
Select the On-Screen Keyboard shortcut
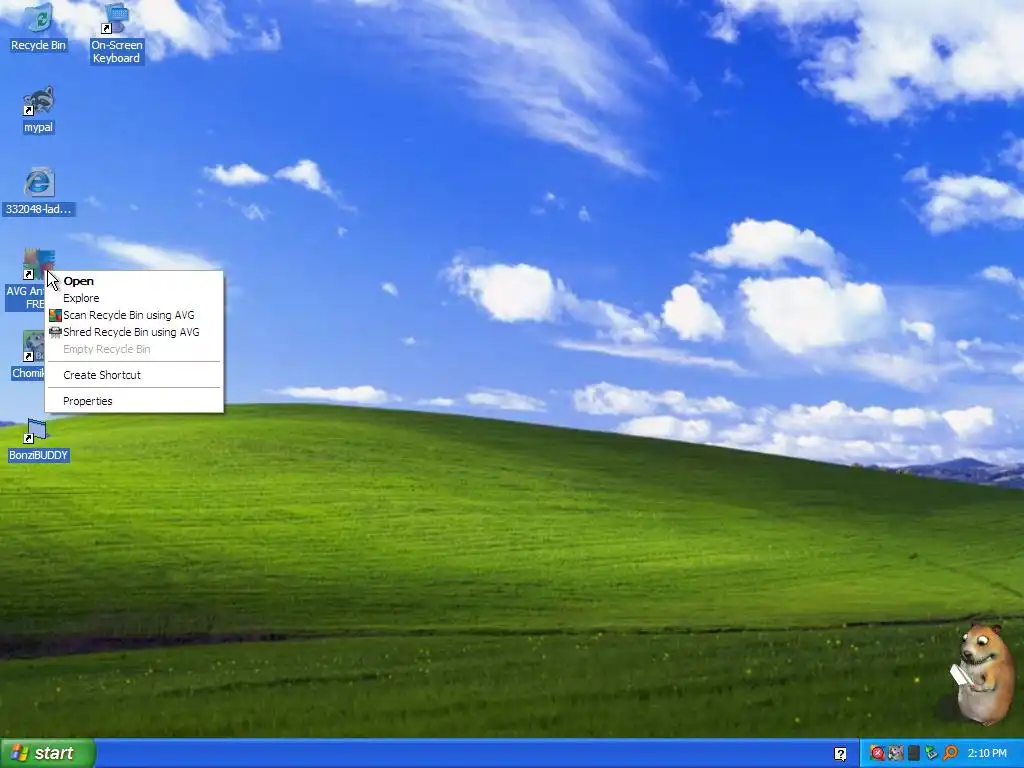[x=116, y=33]
